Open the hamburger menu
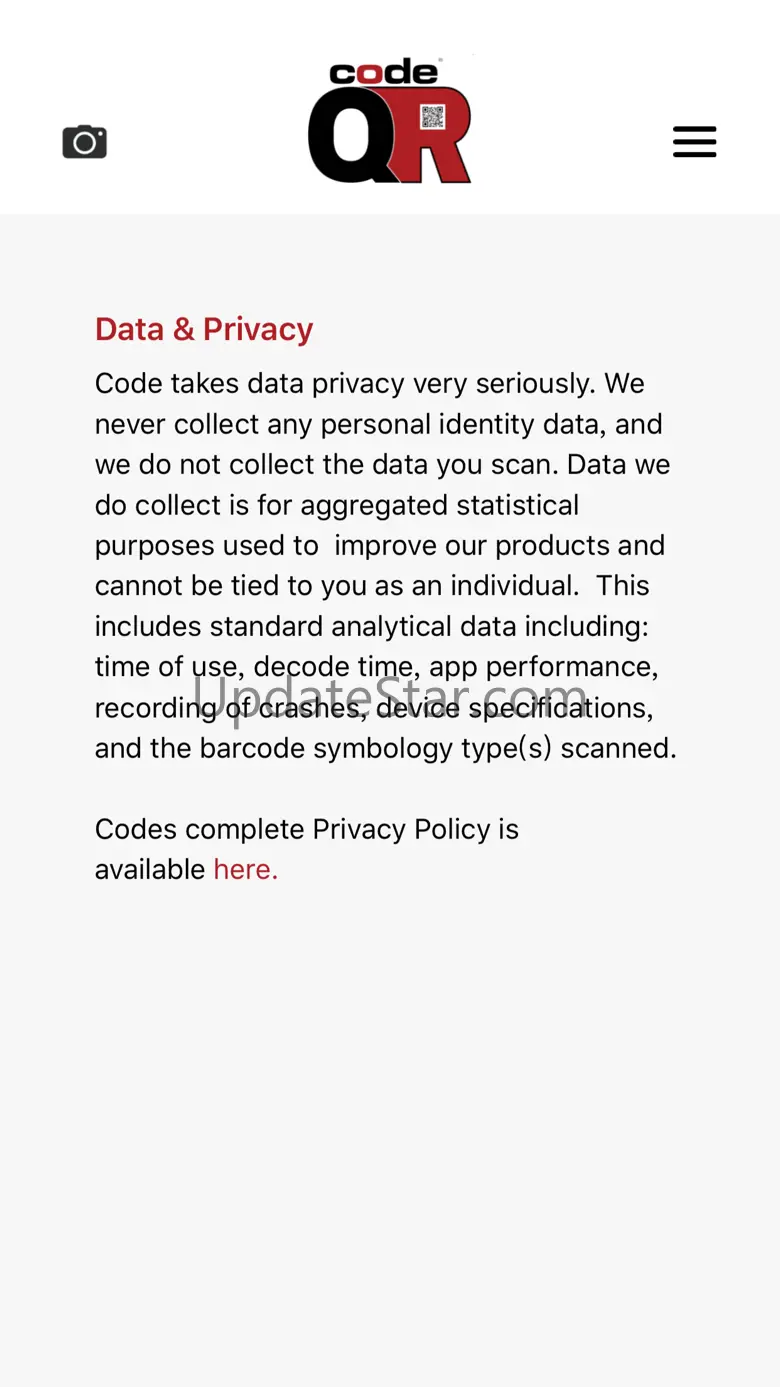Image resolution: width=780 pixels, height=1387 pixels. pos(694,142)
